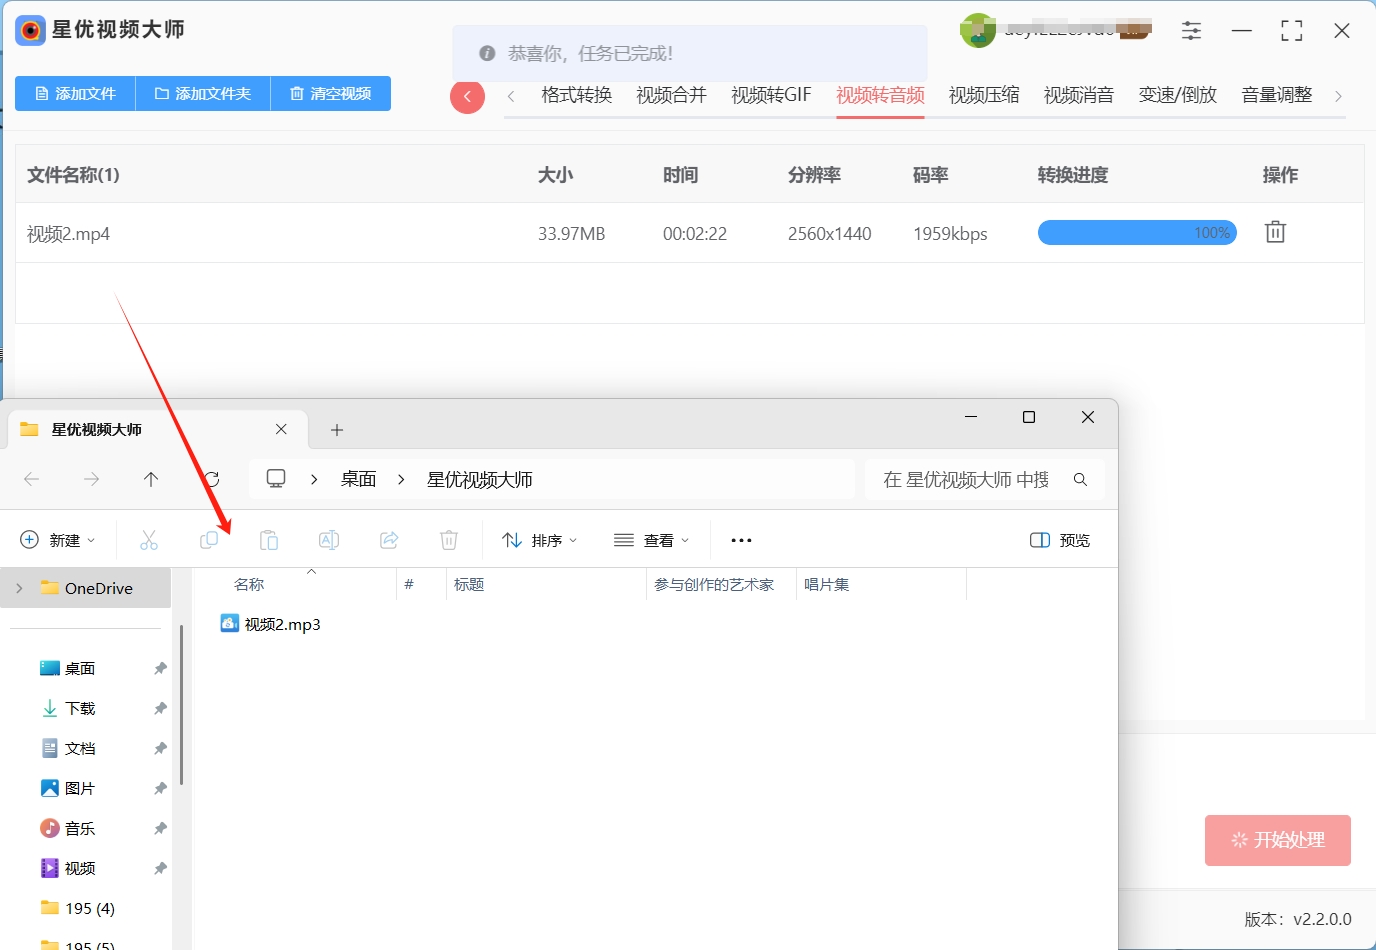The width and height of the screenshot is (1376, 950).
Task: Open the three-dots more options menu
Action: click(741, 540)
